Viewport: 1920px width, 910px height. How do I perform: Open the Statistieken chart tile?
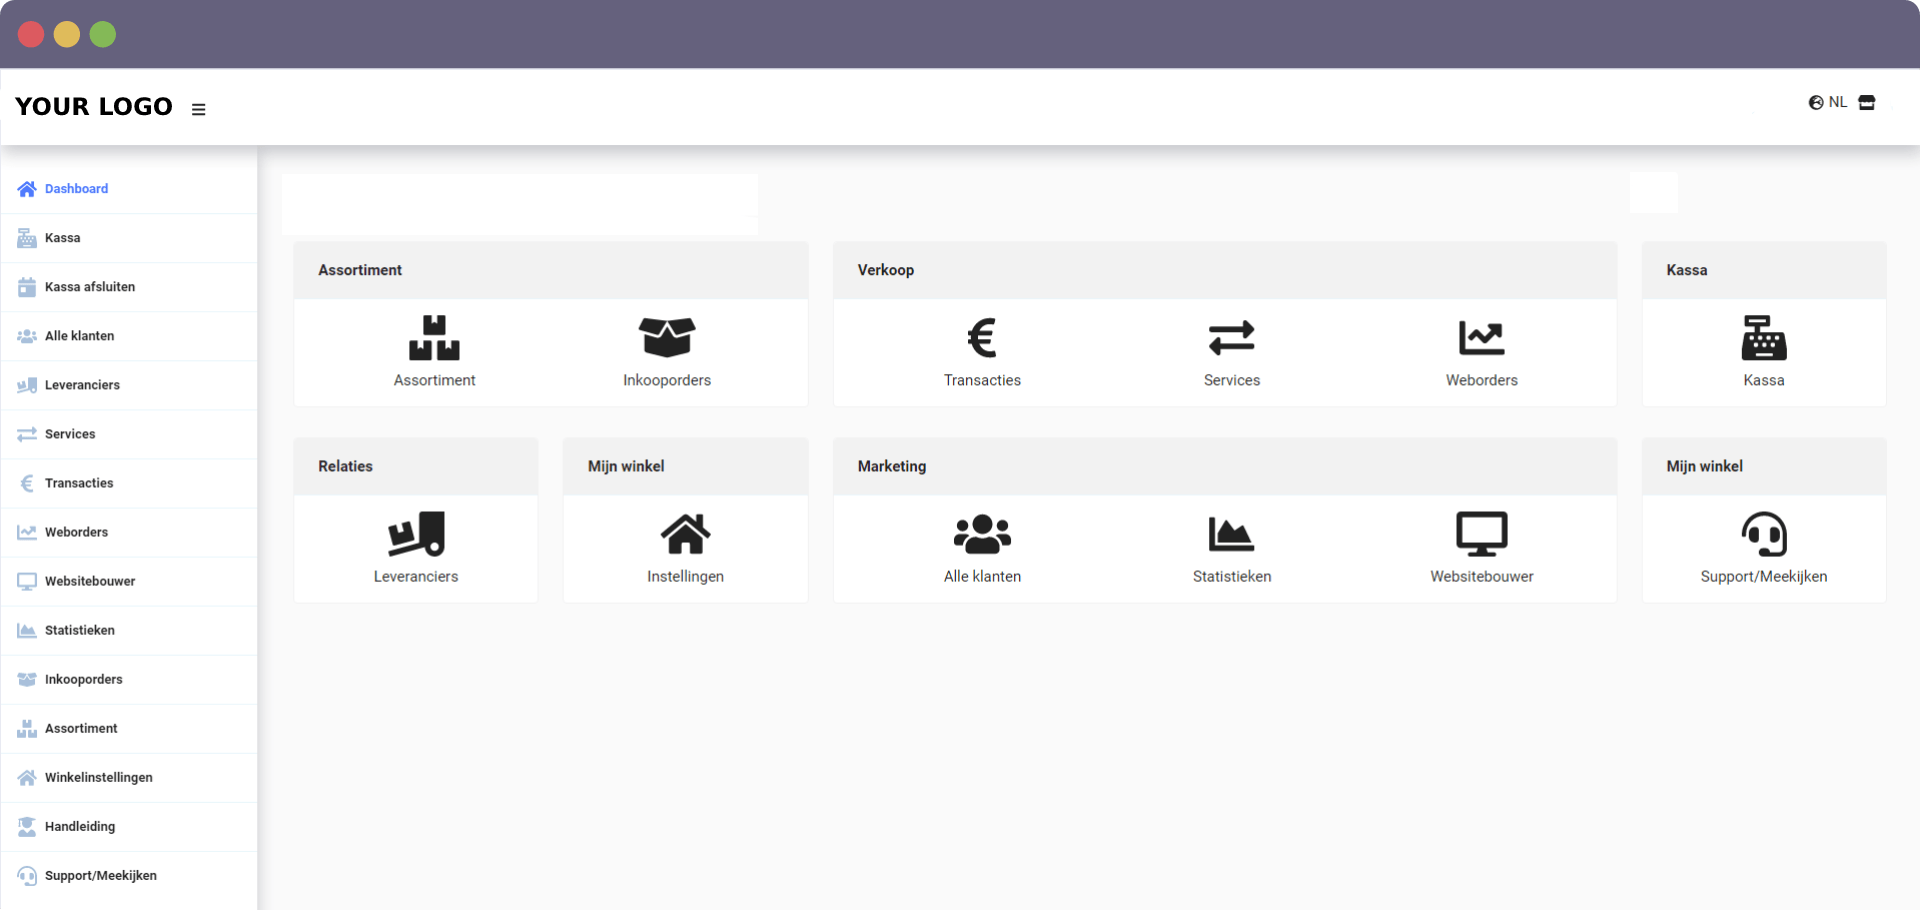click(1231, 533)
